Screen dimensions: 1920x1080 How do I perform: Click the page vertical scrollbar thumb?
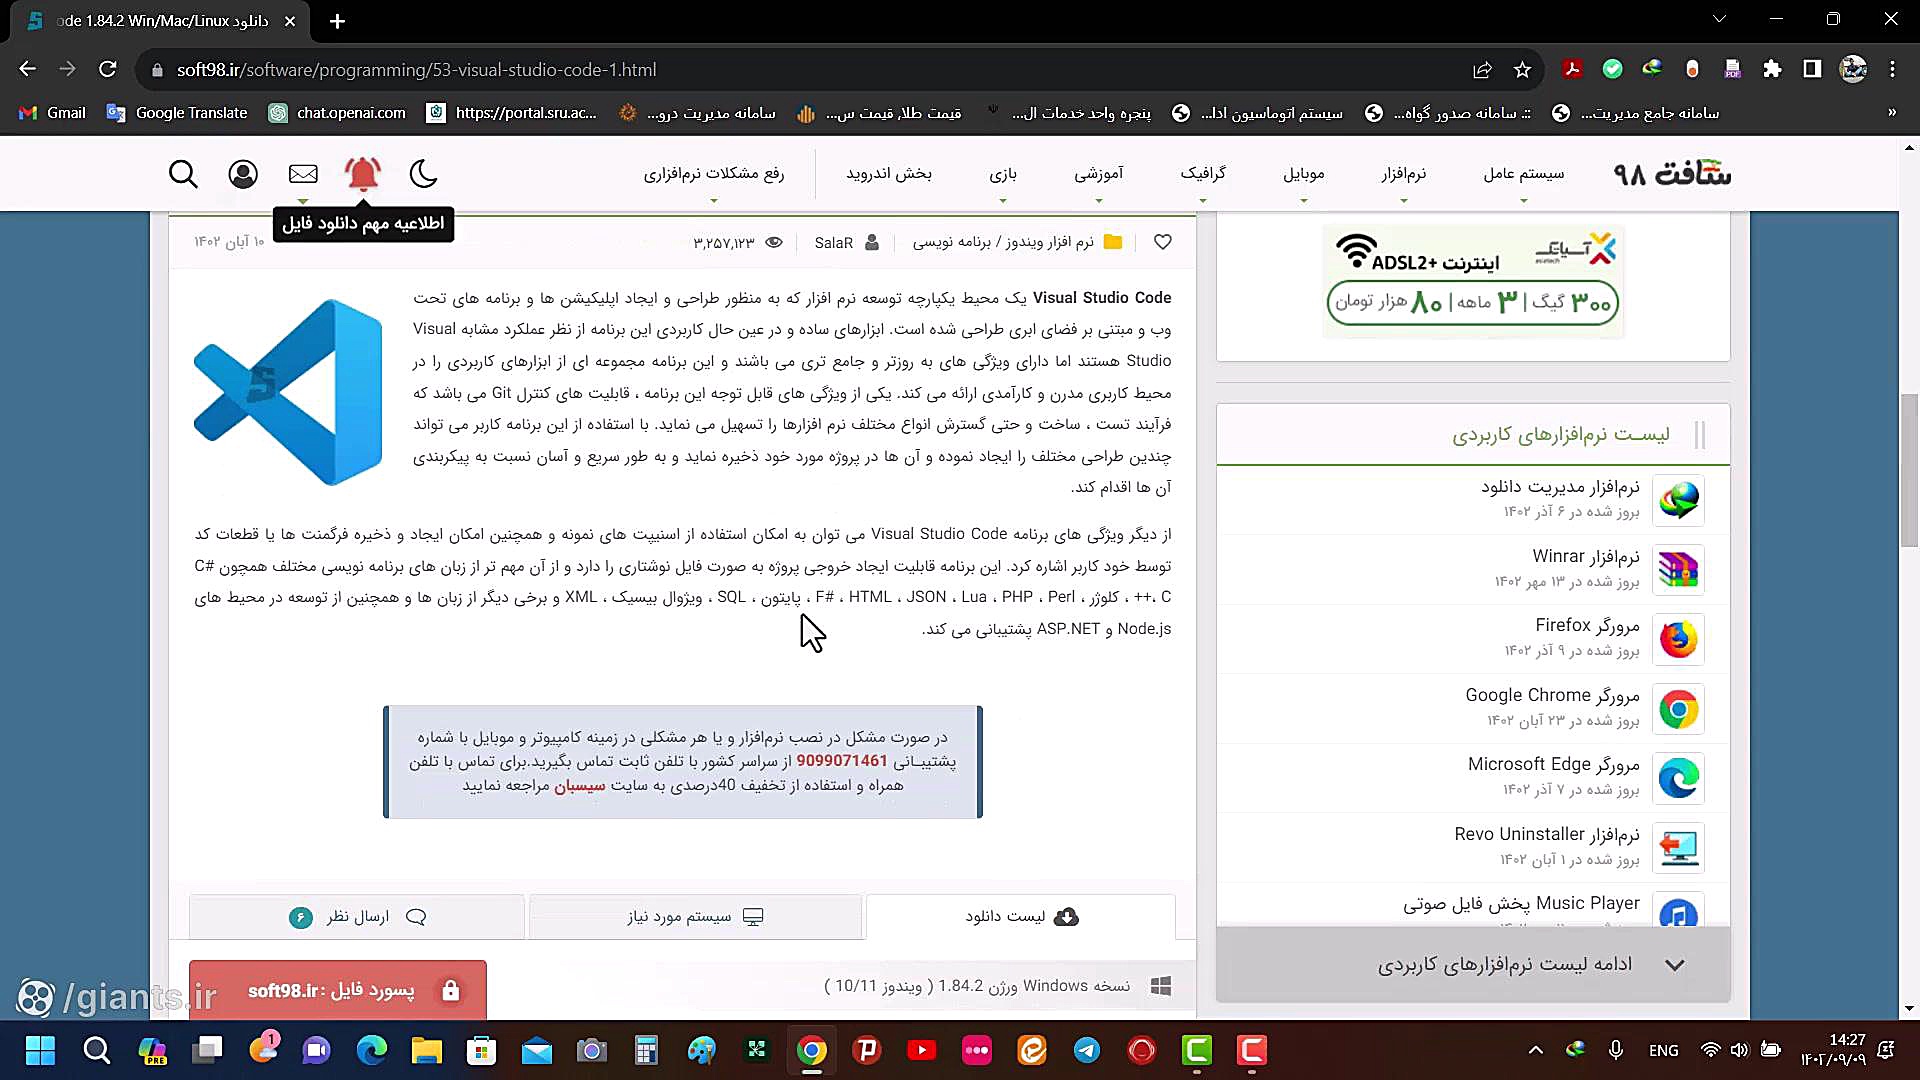tap(1909, 470)
